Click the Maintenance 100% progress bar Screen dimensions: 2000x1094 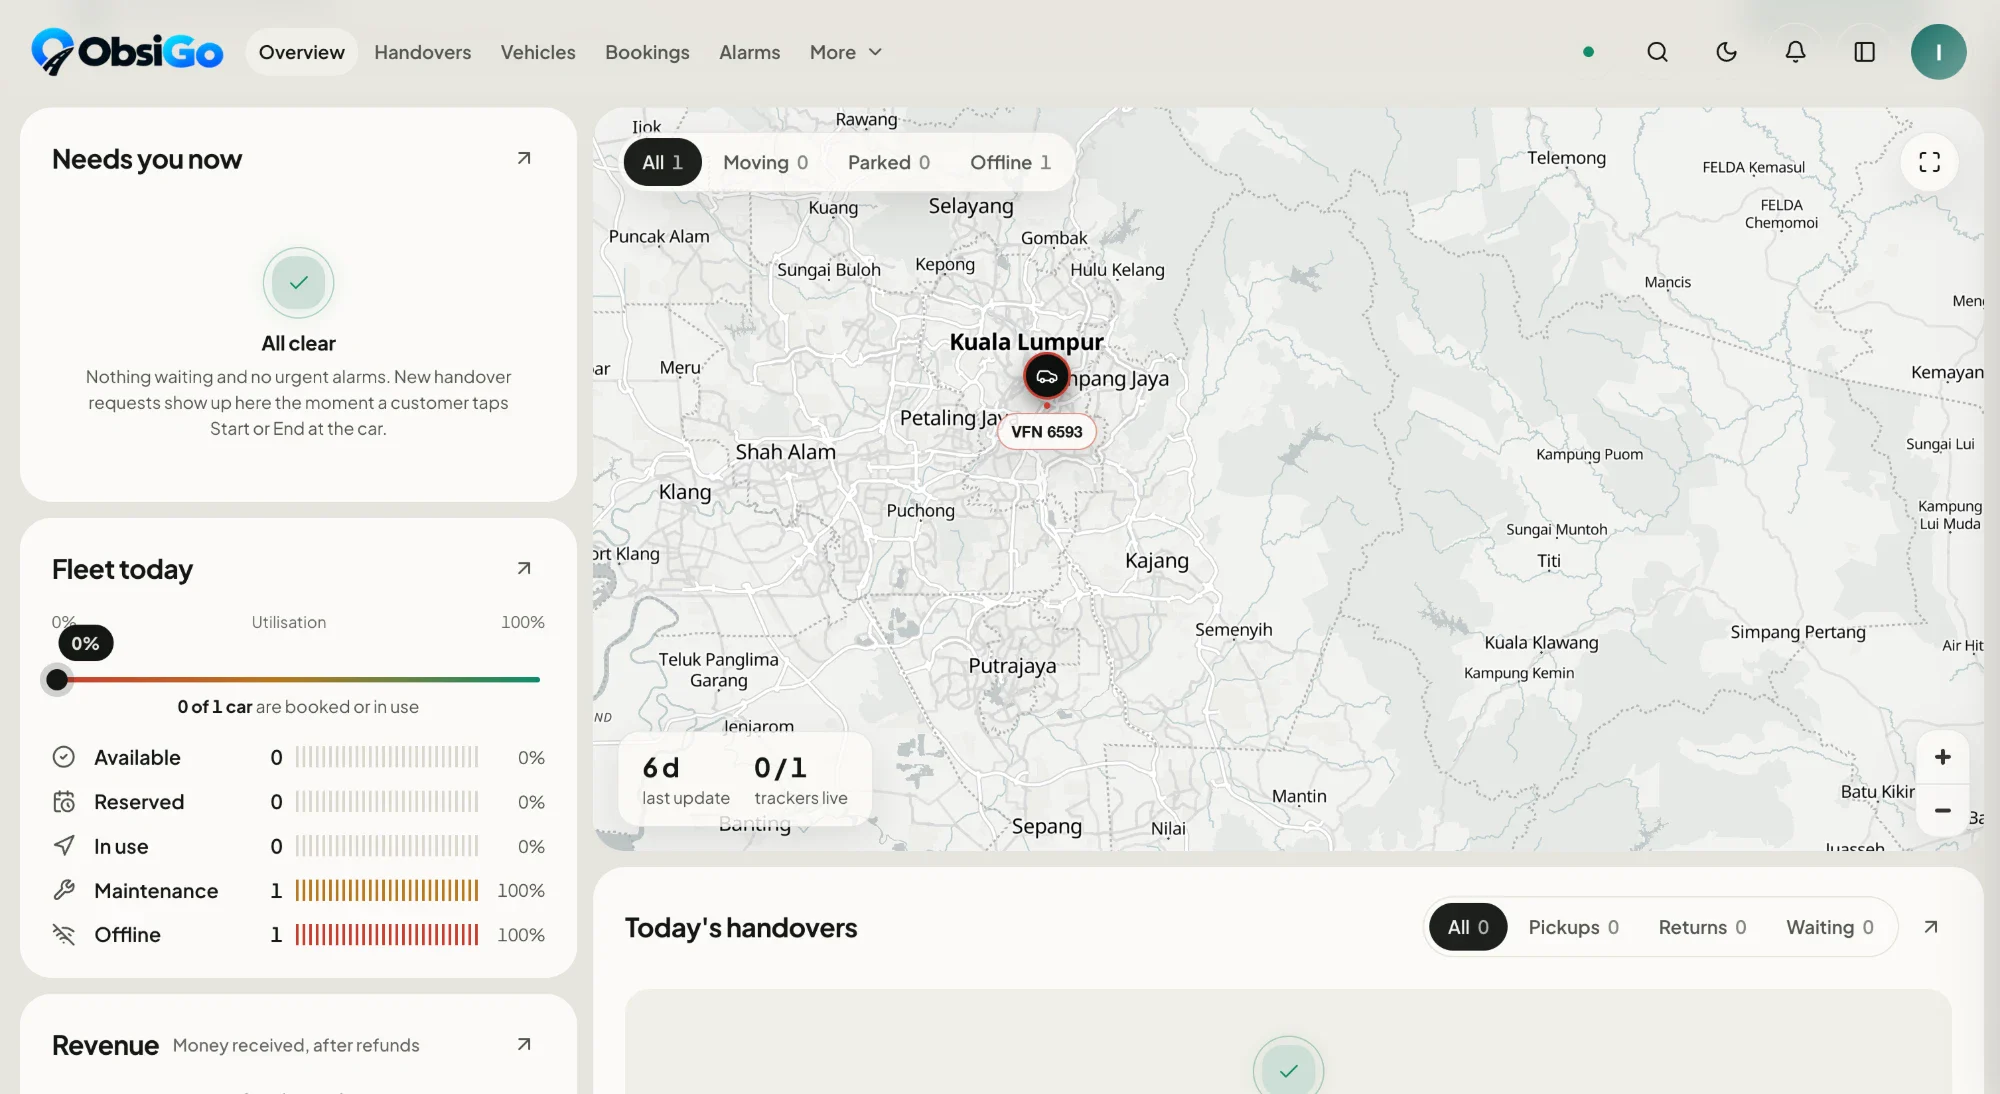pos(386,890)
